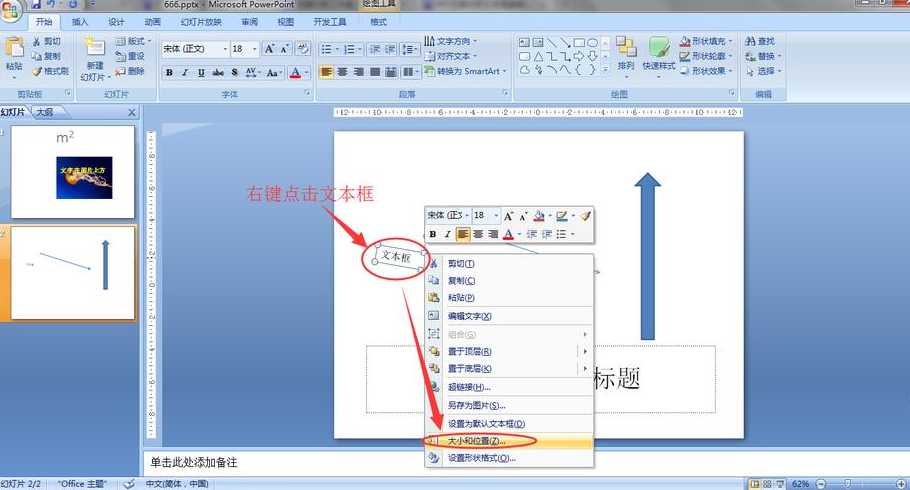This screenshot has height=490, width=910.
Task: Toggle Underline in the ribbon font group
Action: tap(201, 73)
